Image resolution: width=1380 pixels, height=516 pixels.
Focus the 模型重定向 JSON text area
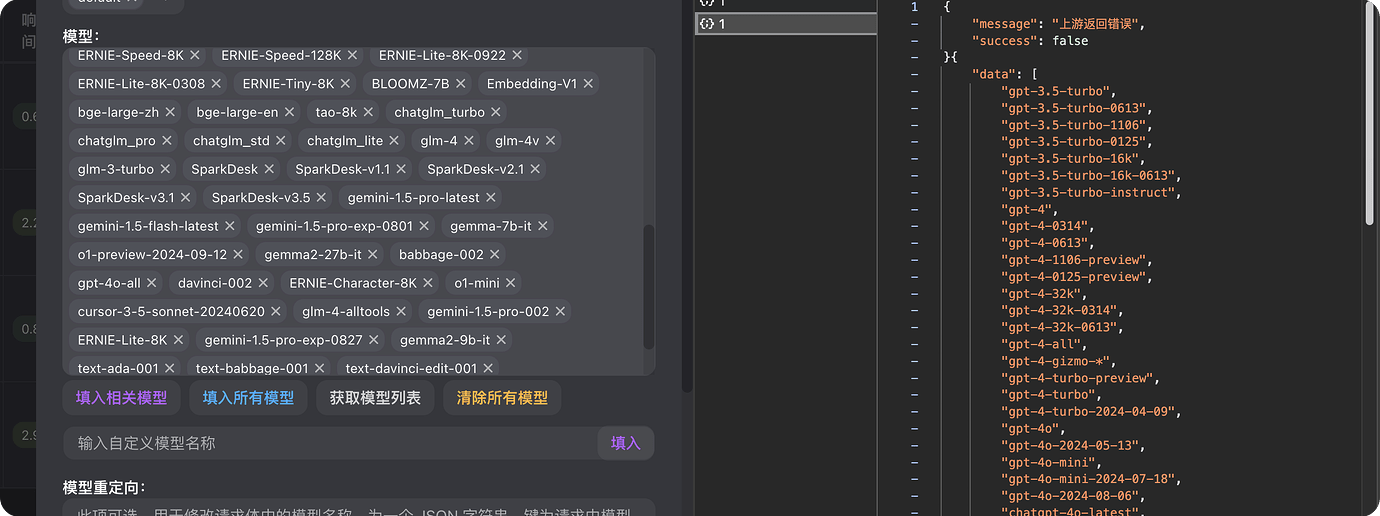[x=359, y=508]
